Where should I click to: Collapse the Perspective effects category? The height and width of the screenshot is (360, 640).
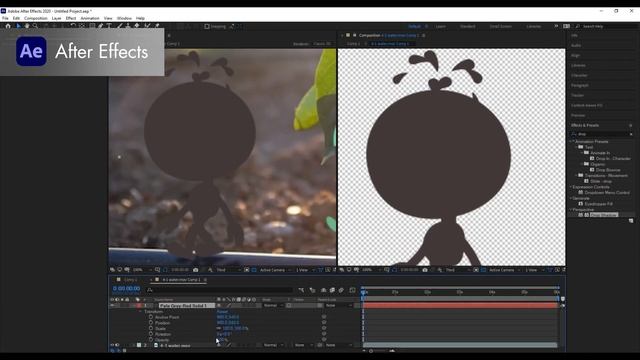coord(571,209)
